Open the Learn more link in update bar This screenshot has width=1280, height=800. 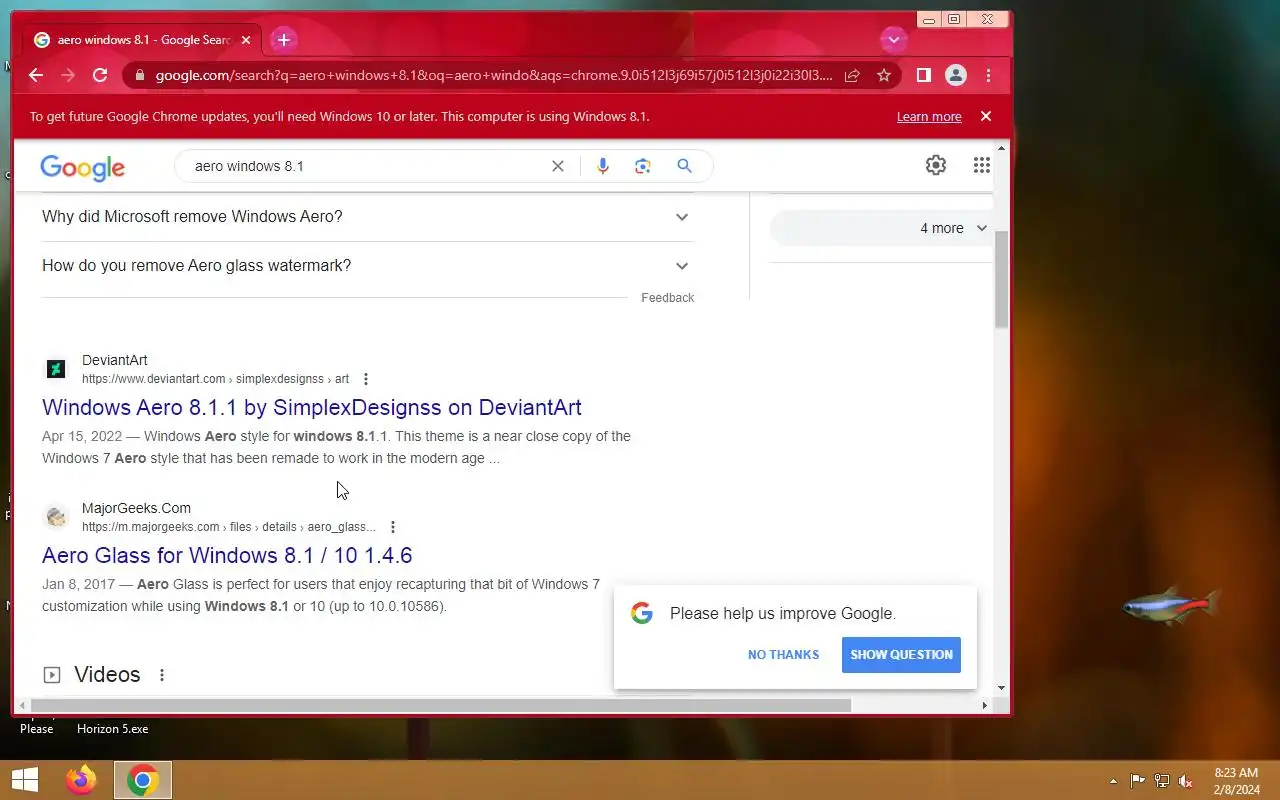[x=929, y=117]
